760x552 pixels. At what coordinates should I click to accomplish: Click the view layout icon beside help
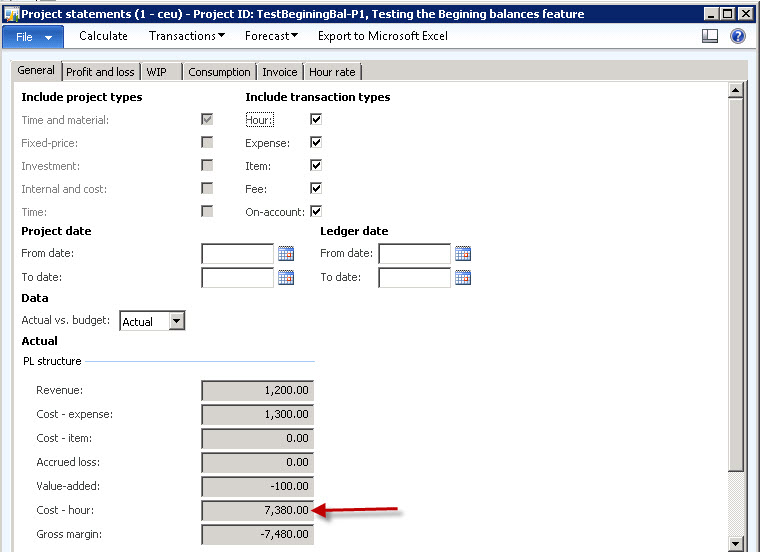710,36
